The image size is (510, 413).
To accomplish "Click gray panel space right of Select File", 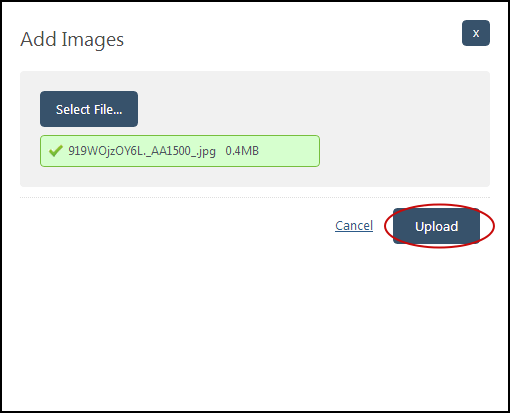I will (x=313, y=109).
